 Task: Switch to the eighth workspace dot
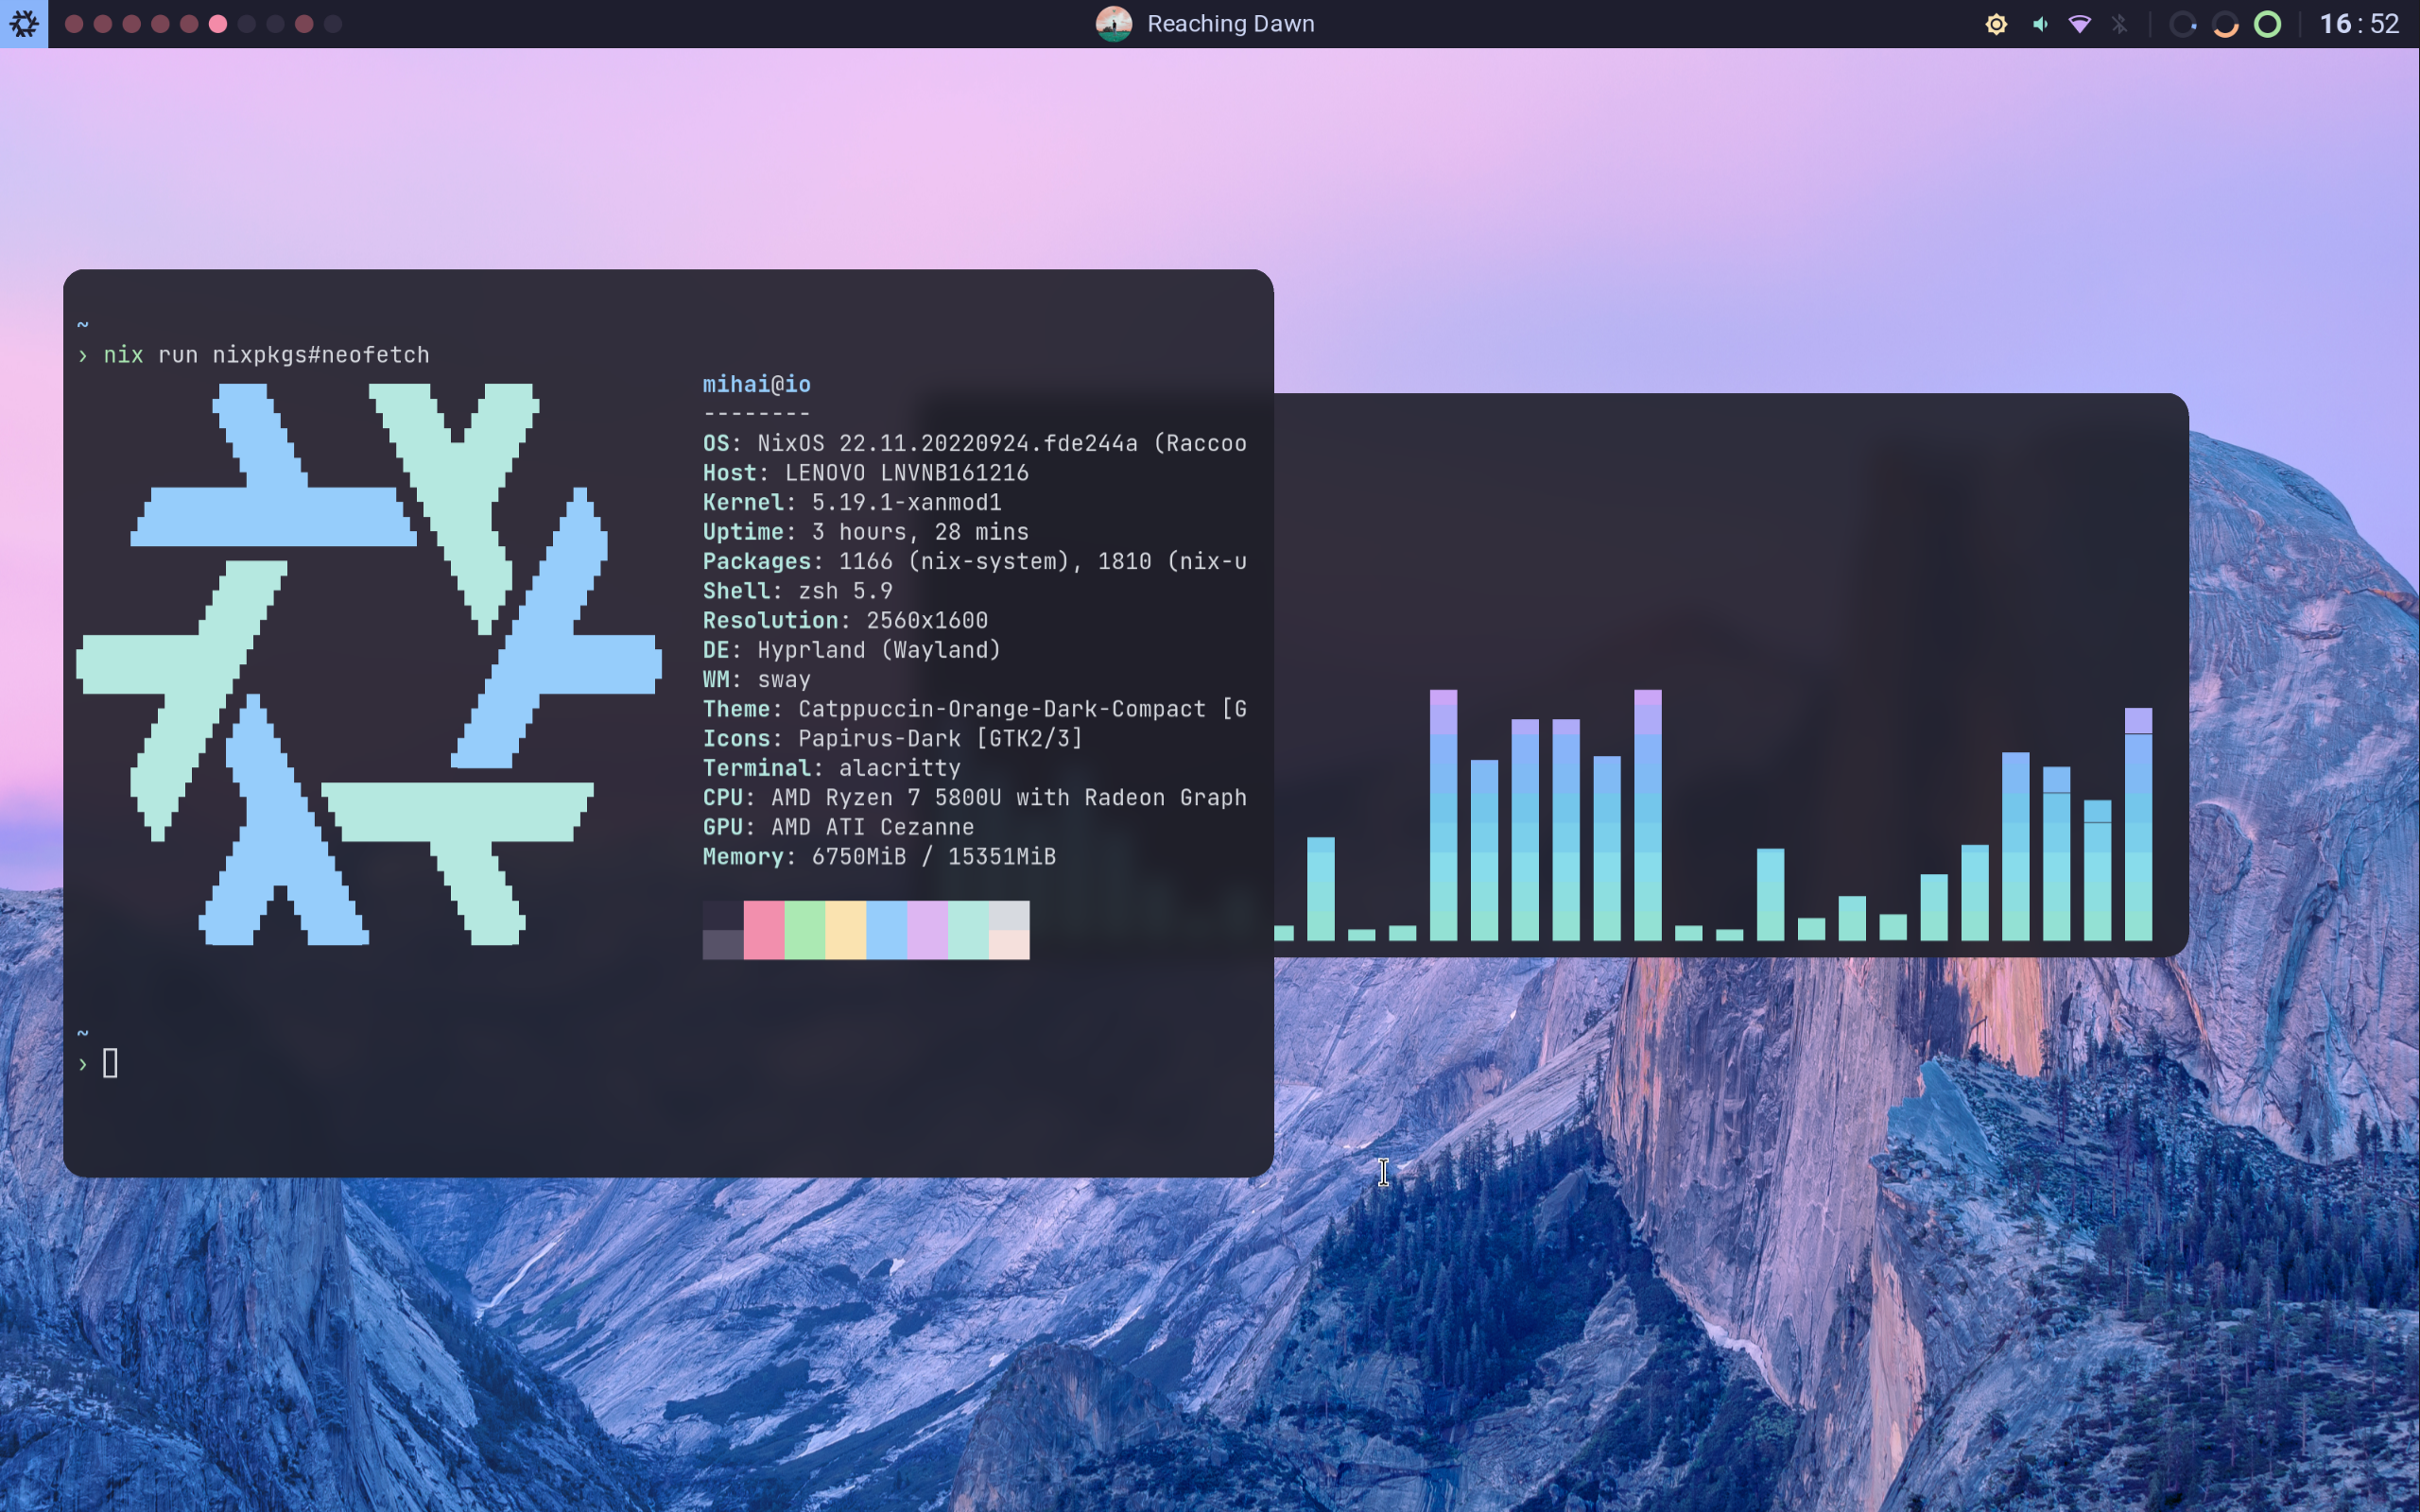coord(275,24)
